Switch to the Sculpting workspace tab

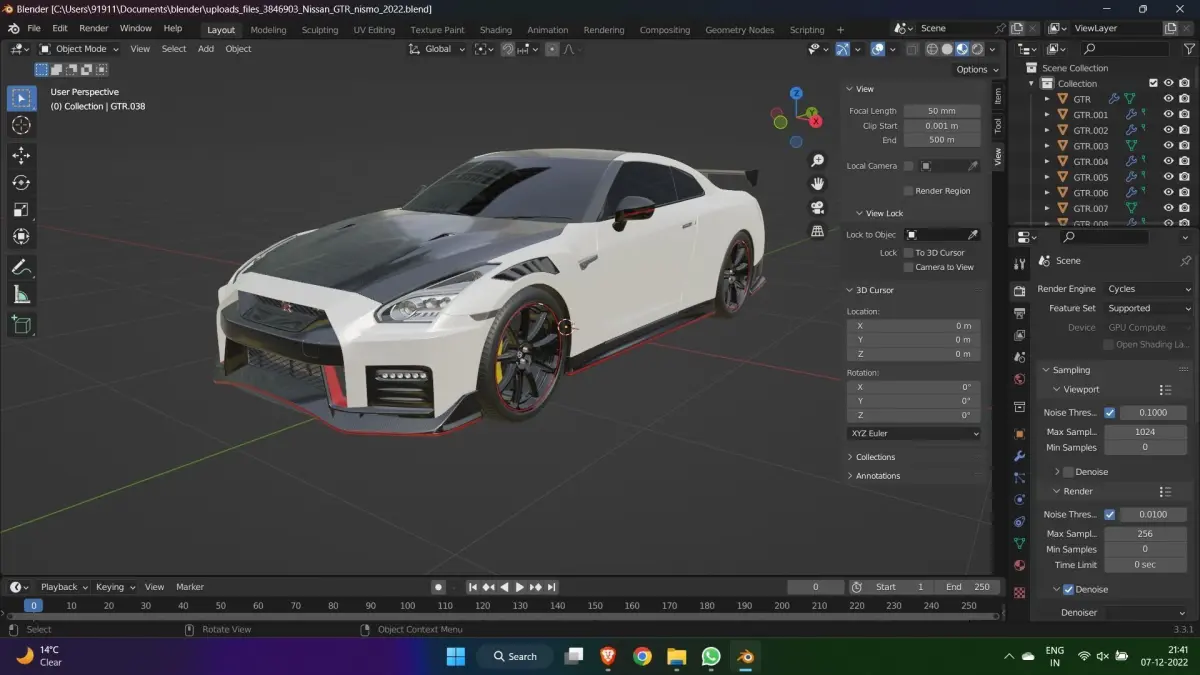click(x=320, y=30)
